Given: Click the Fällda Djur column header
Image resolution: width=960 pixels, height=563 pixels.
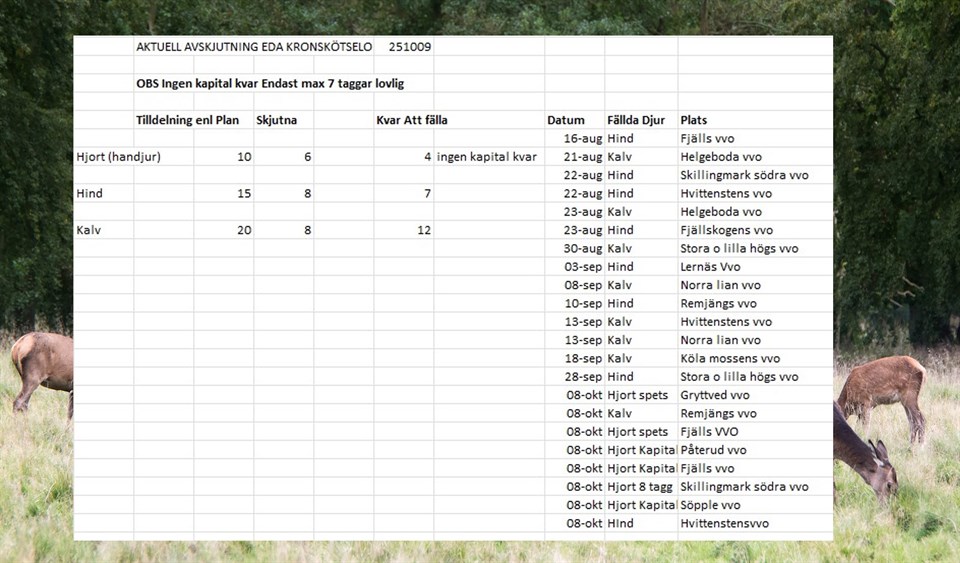Looking at the screenshot, I should (x=636, y=120).
